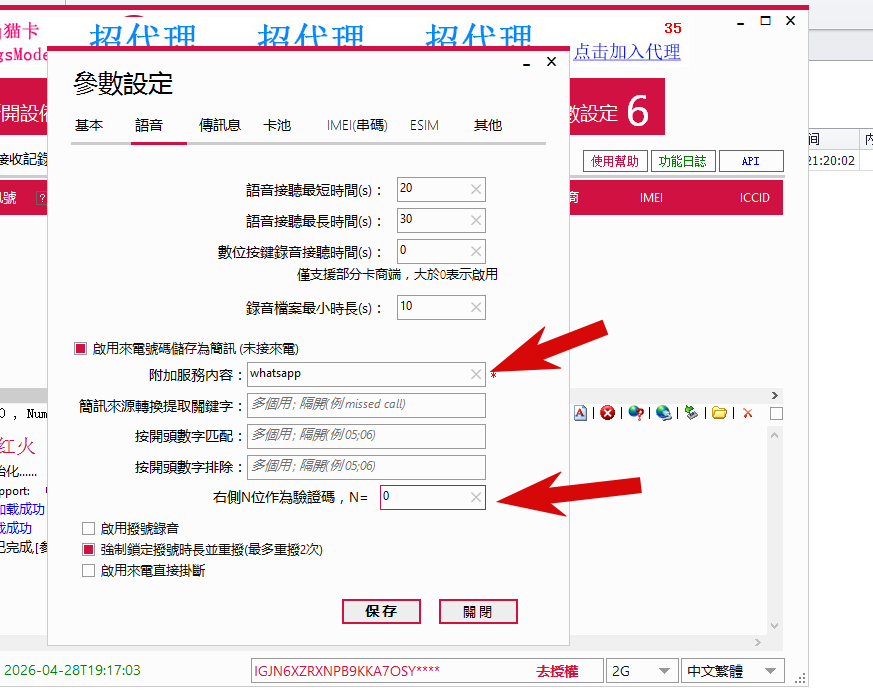Image resolution: width=873 pixels, height=697 pixels.
Task: Click the 語音接聽最短時間 input field
Action: point(441,189)
